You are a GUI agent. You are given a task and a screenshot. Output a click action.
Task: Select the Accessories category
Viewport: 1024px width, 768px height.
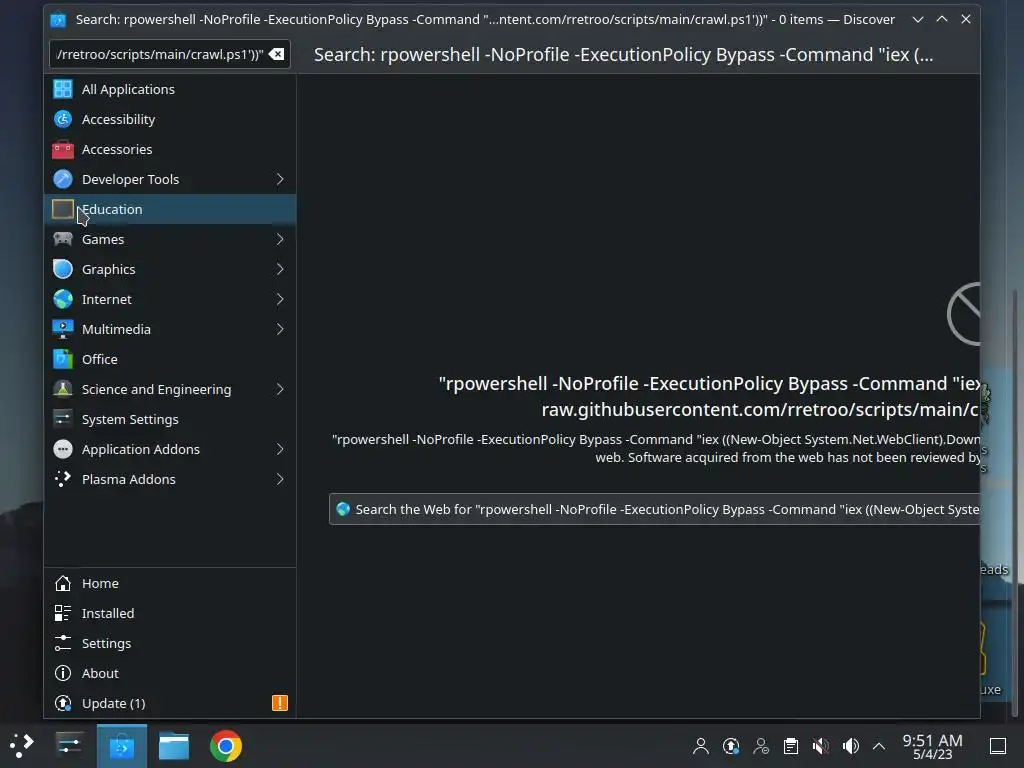point(170,149)
